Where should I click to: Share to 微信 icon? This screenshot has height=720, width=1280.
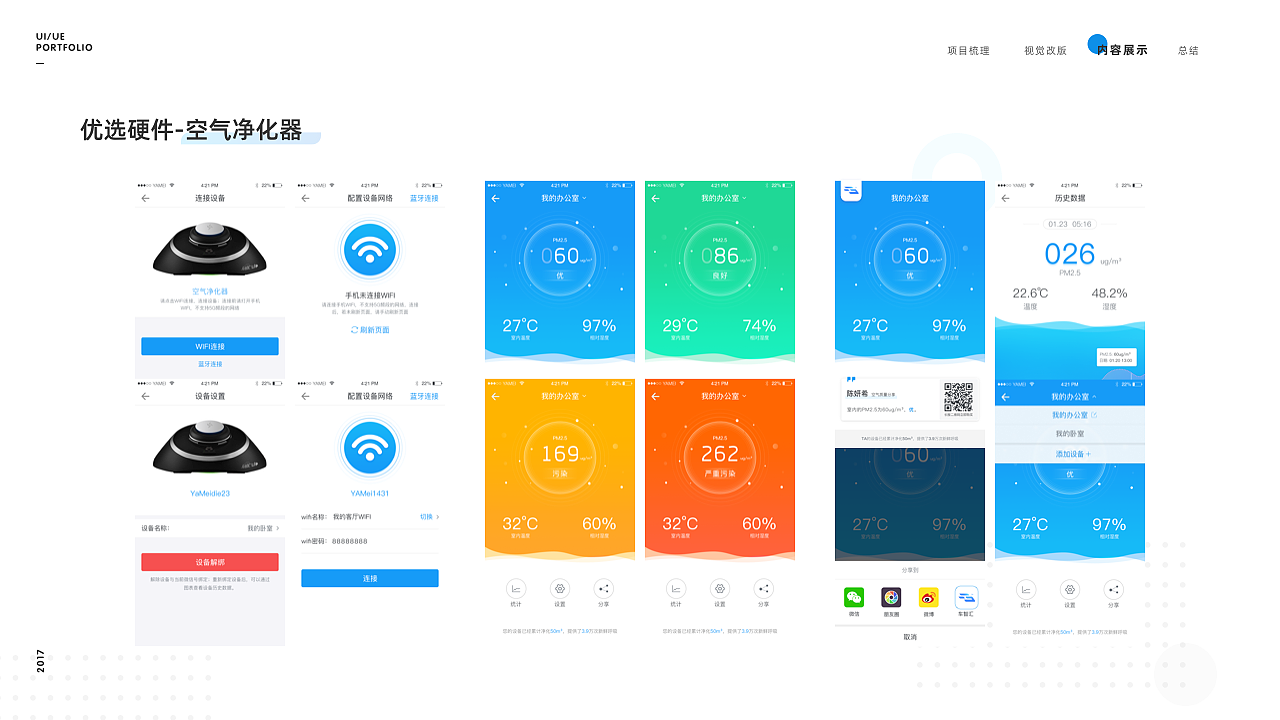pos(854,597)
